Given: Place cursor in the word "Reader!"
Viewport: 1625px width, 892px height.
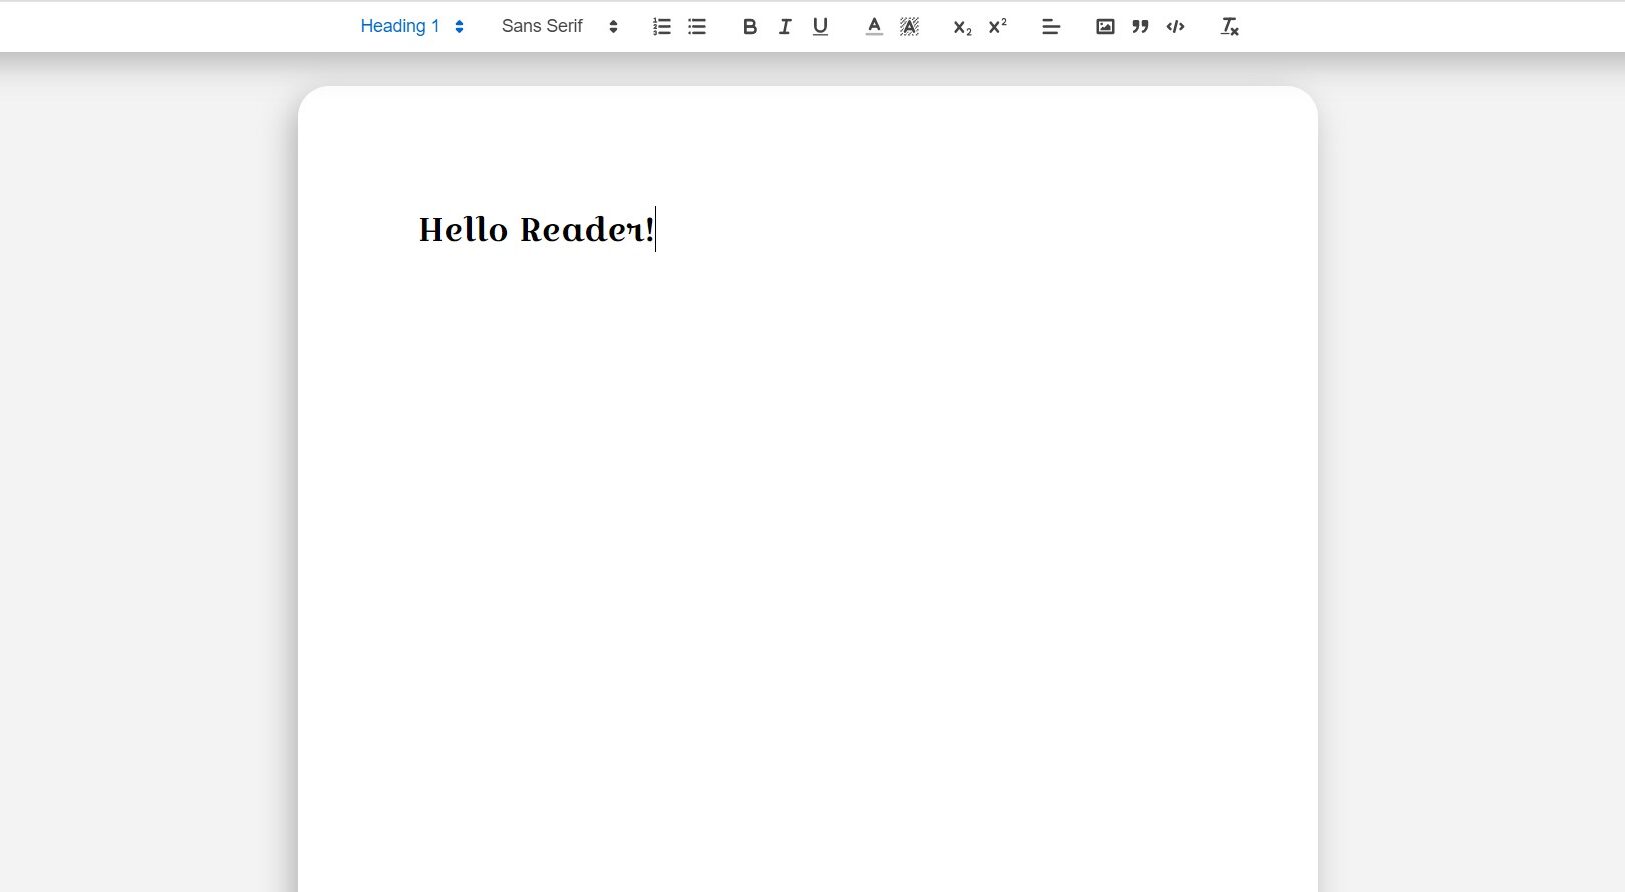Looking at the screenshot, I should click(585, 230).
